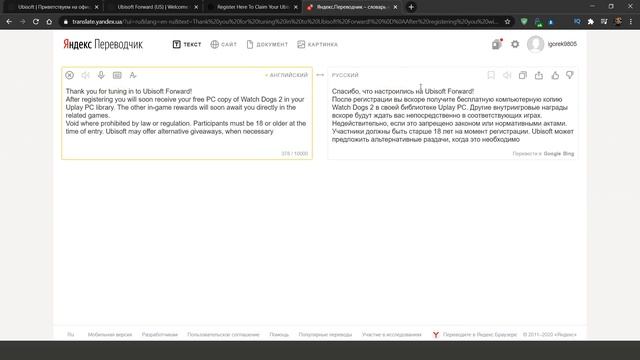This screenshot has height=360, width=640.
Task: Open Разработчикам footer link
Action: pos(160,334)
